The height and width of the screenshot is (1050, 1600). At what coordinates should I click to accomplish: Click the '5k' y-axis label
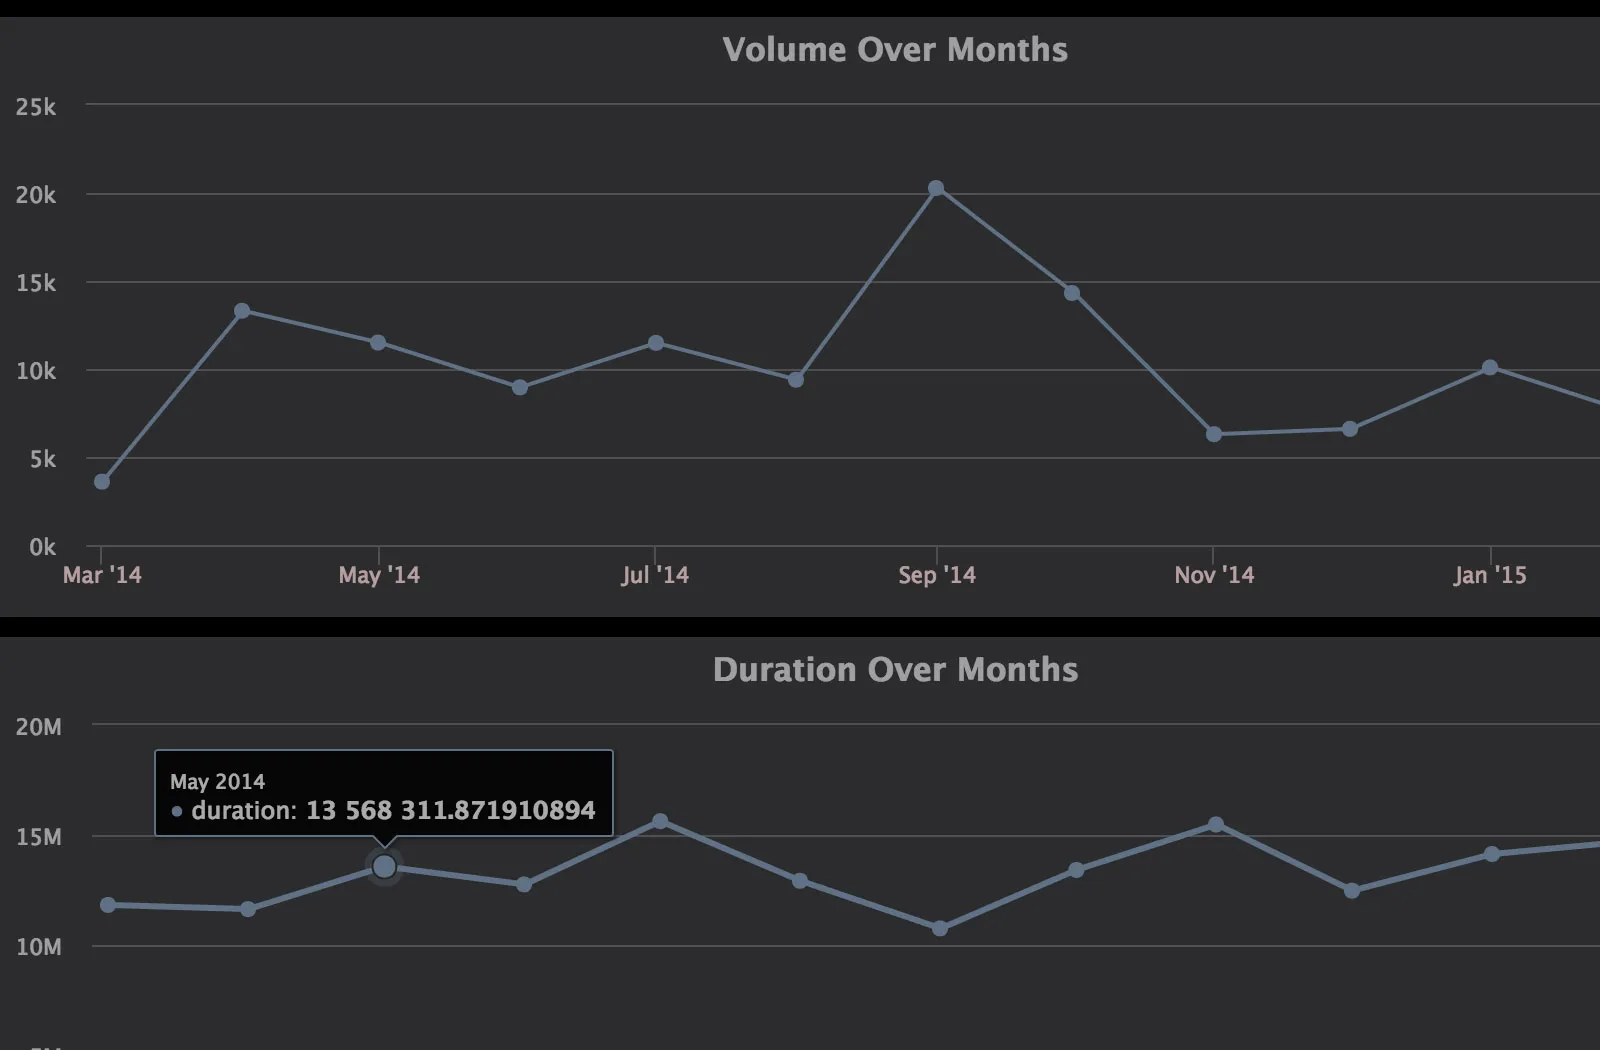coord(43,459)
